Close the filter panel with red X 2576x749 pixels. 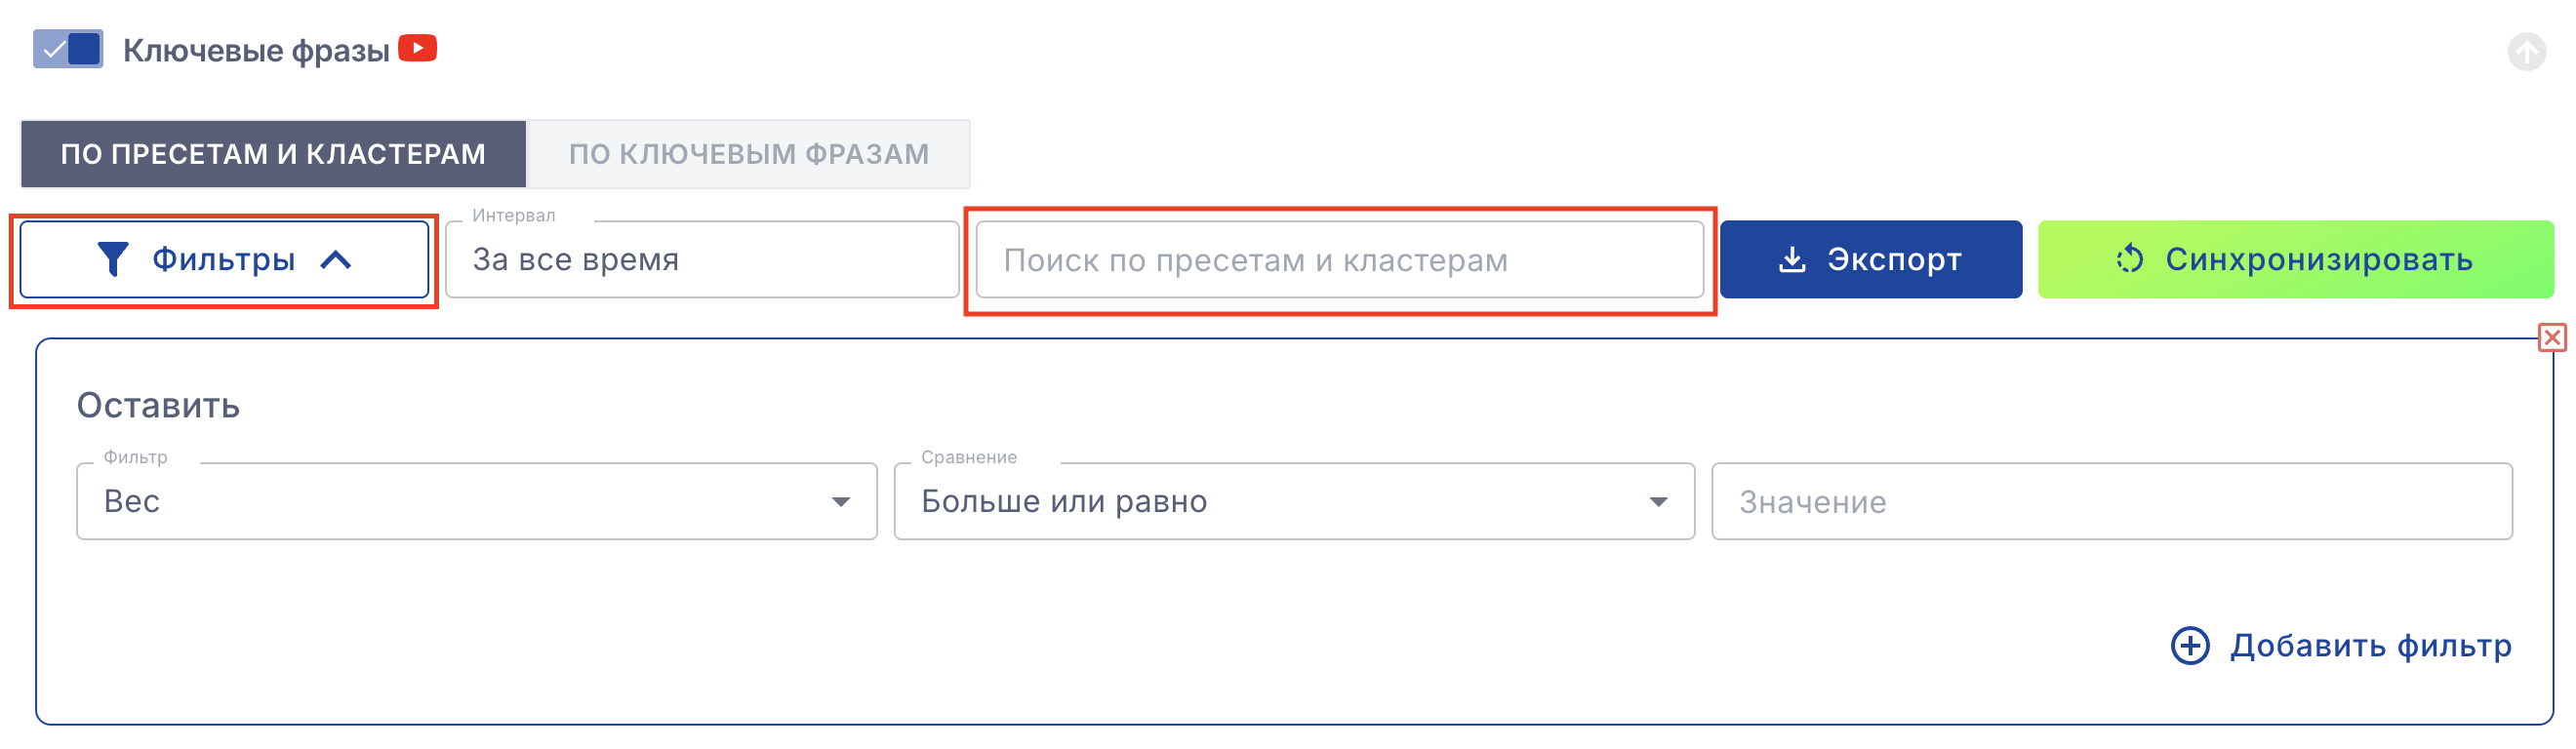[2552, 338]
